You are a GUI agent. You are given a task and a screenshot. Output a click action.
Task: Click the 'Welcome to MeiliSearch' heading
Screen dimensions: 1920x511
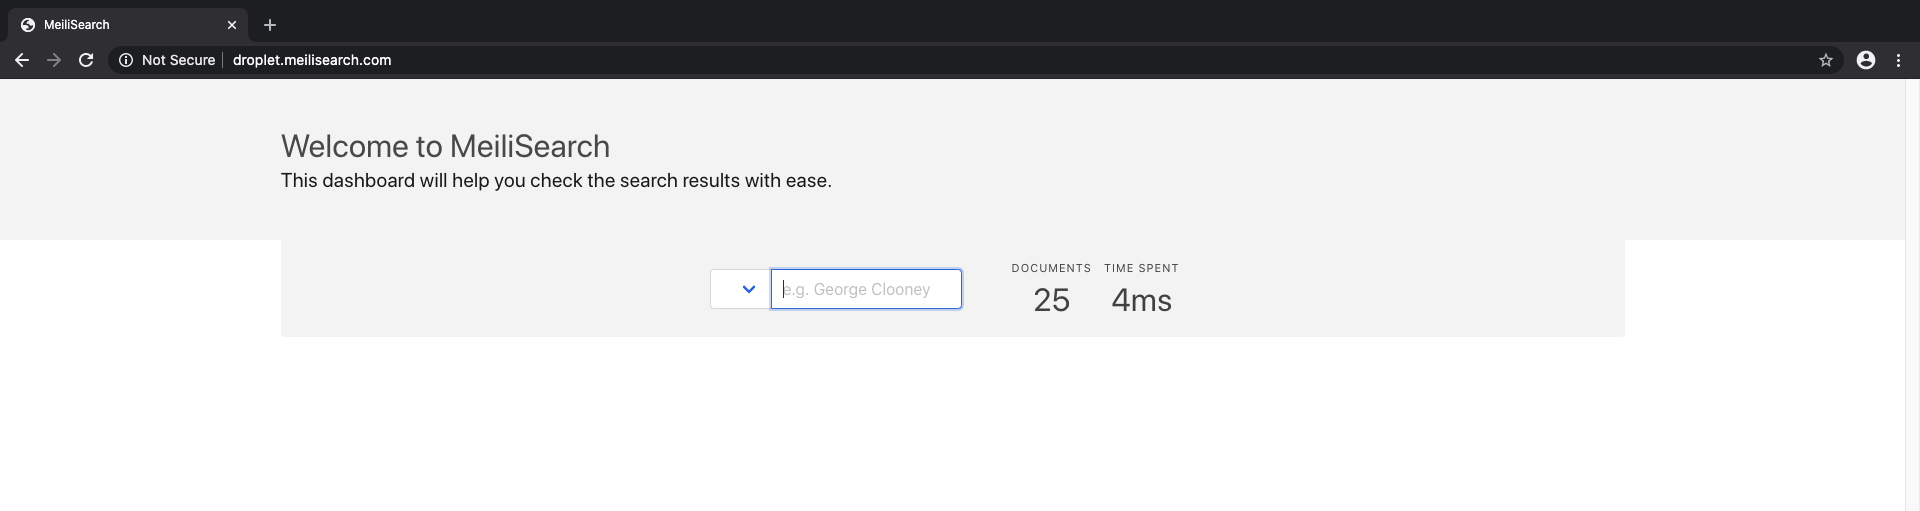[445, 146]
